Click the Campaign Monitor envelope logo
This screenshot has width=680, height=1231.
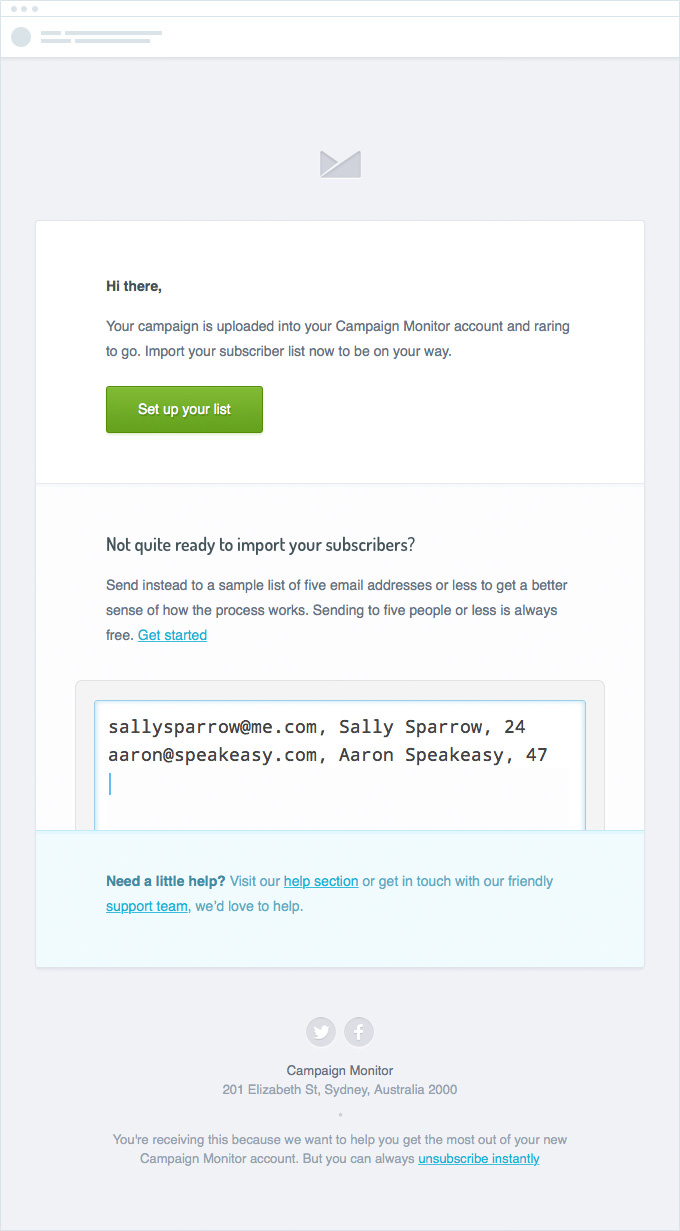[340, 164]
